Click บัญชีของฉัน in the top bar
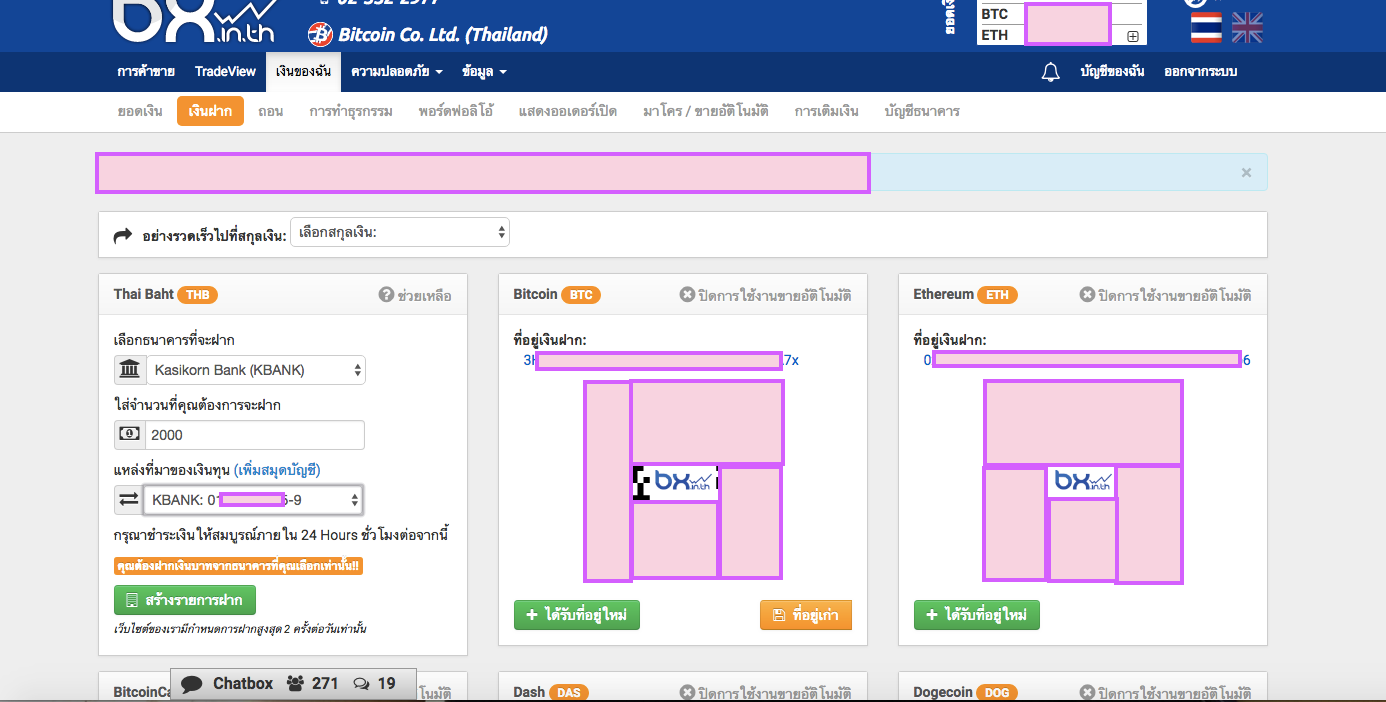Viewport: 1386px width, 702px height. click(x=1112, y=72)
